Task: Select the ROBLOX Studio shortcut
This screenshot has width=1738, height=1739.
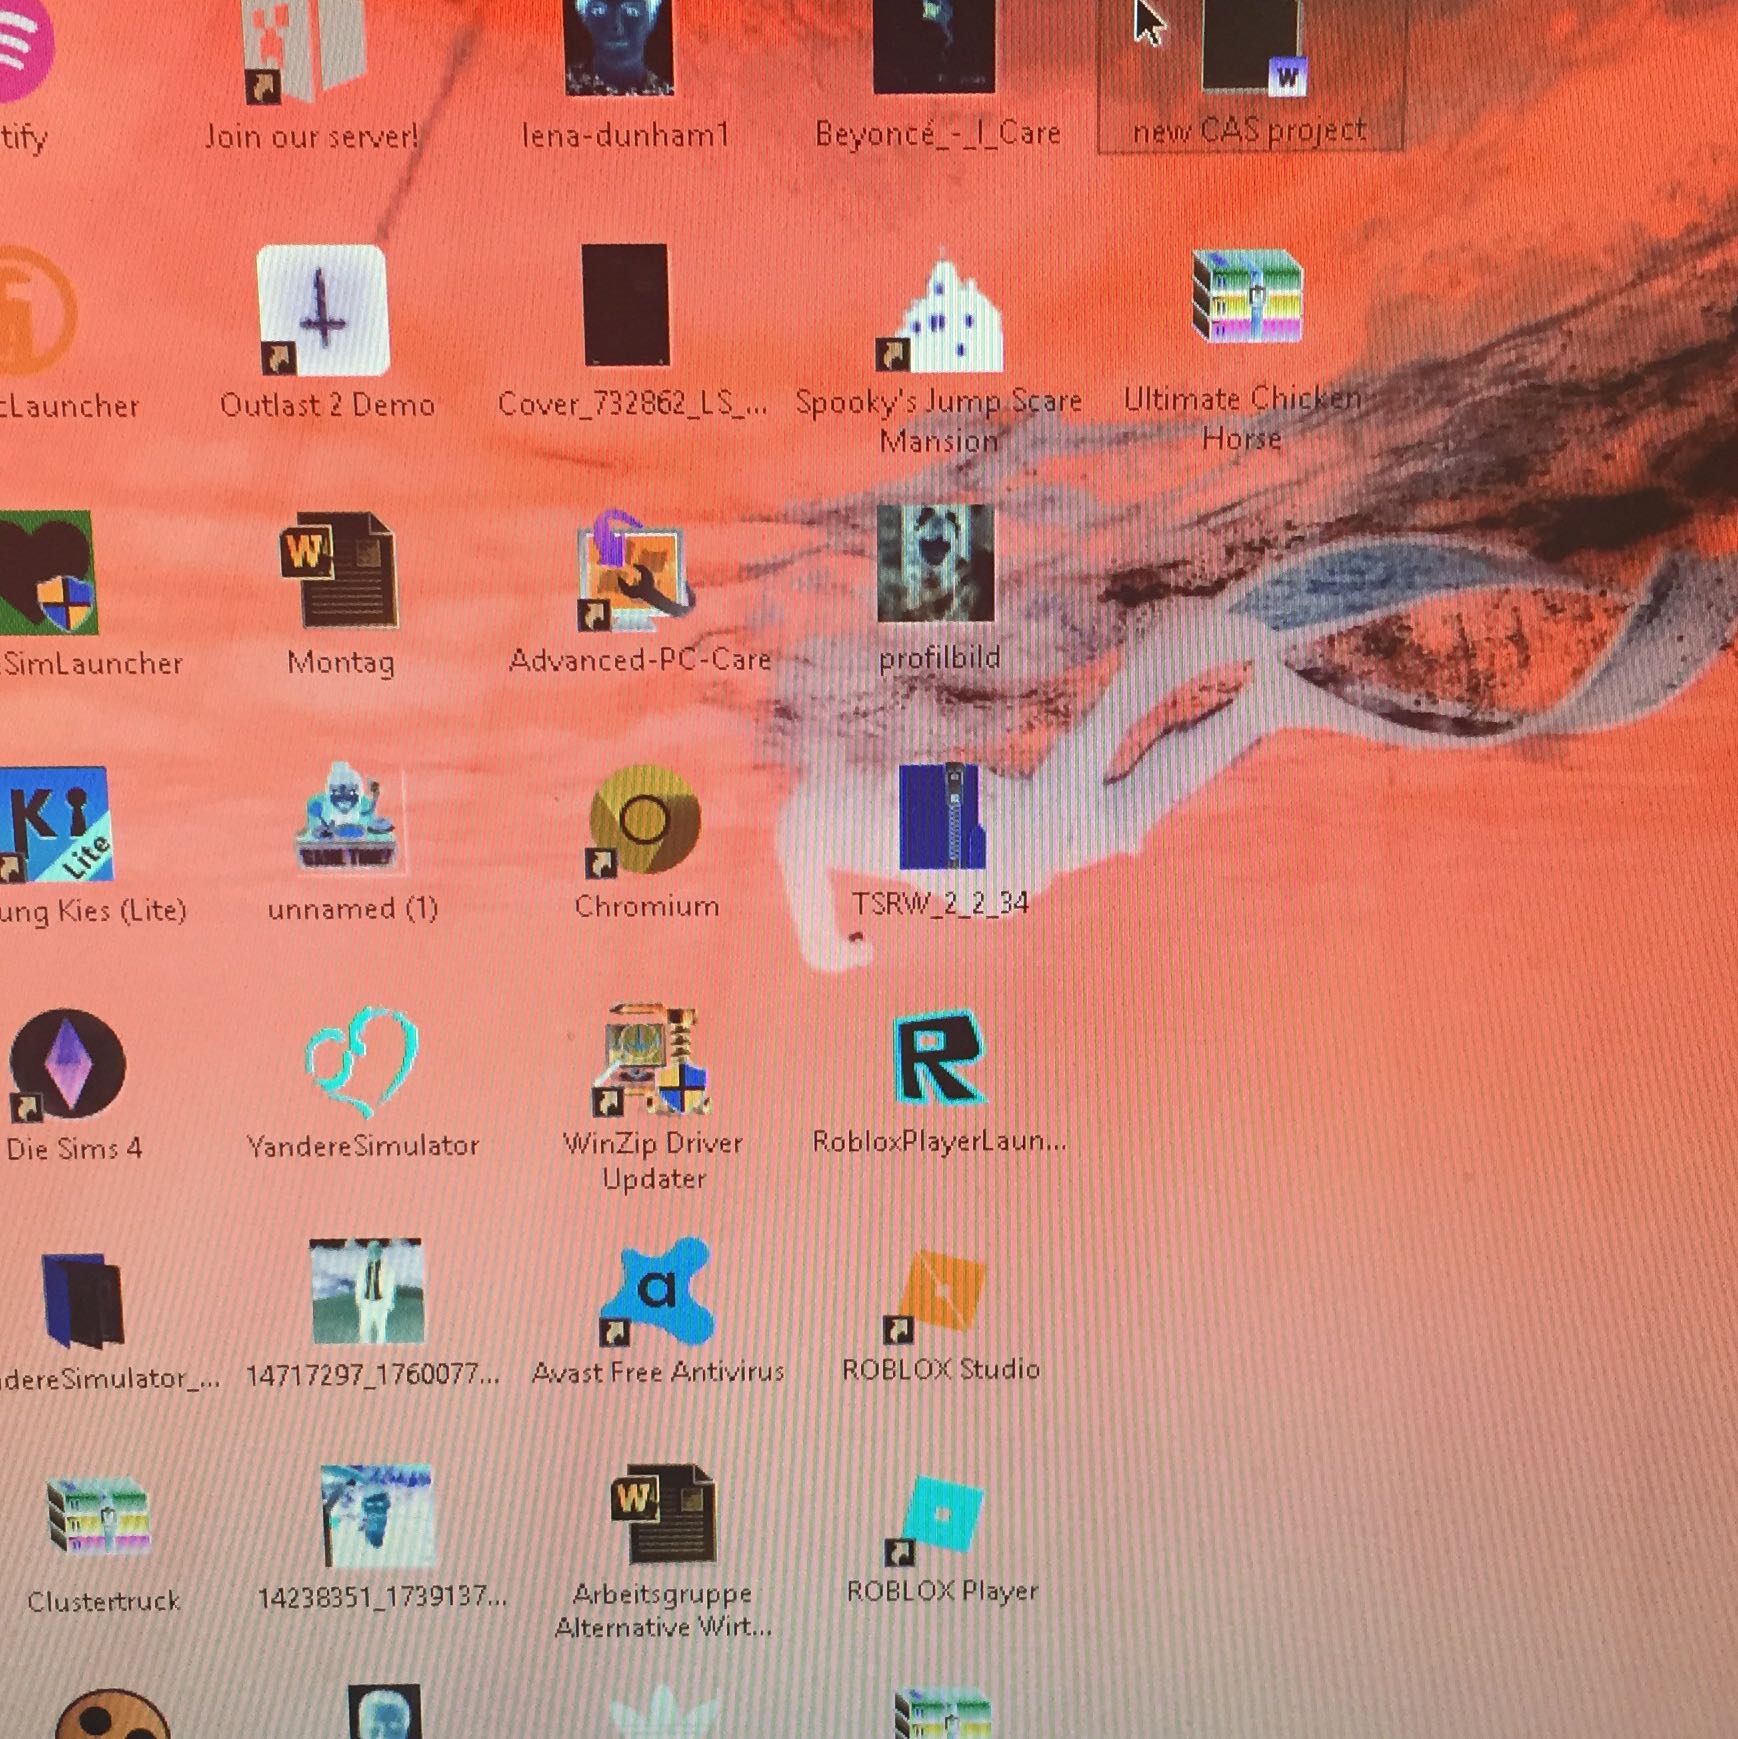Action: pyautogui.click(x=936, y=1295)
